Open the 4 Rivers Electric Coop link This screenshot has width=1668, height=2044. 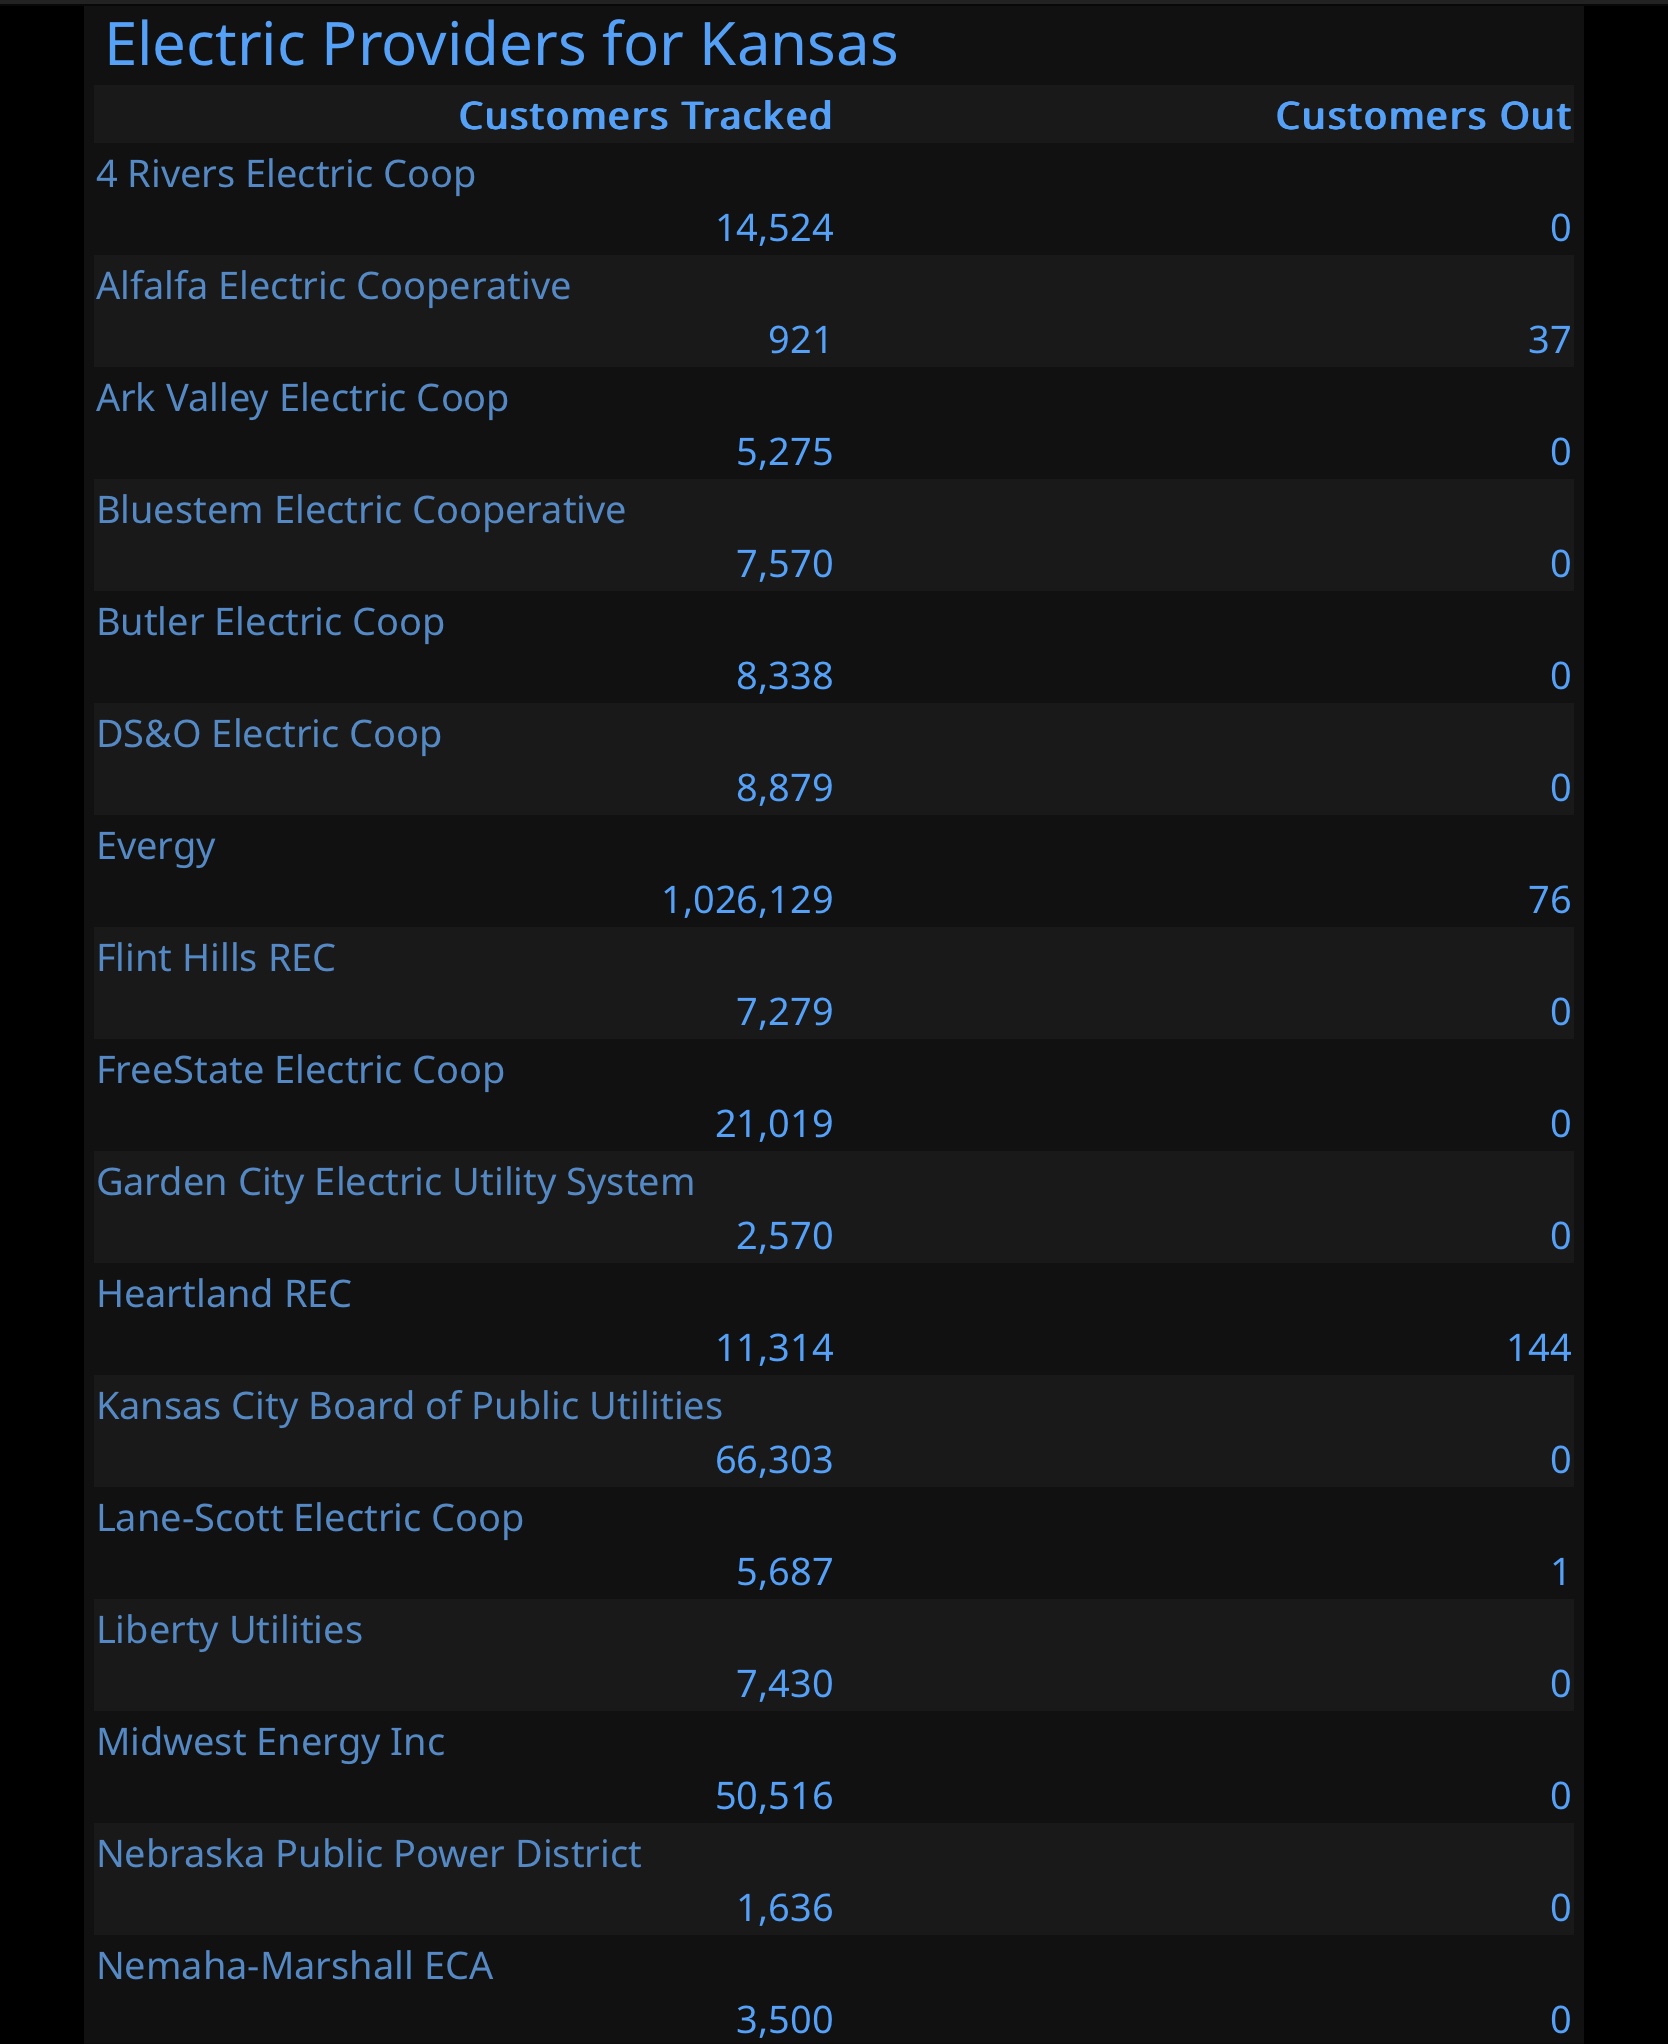286,175
